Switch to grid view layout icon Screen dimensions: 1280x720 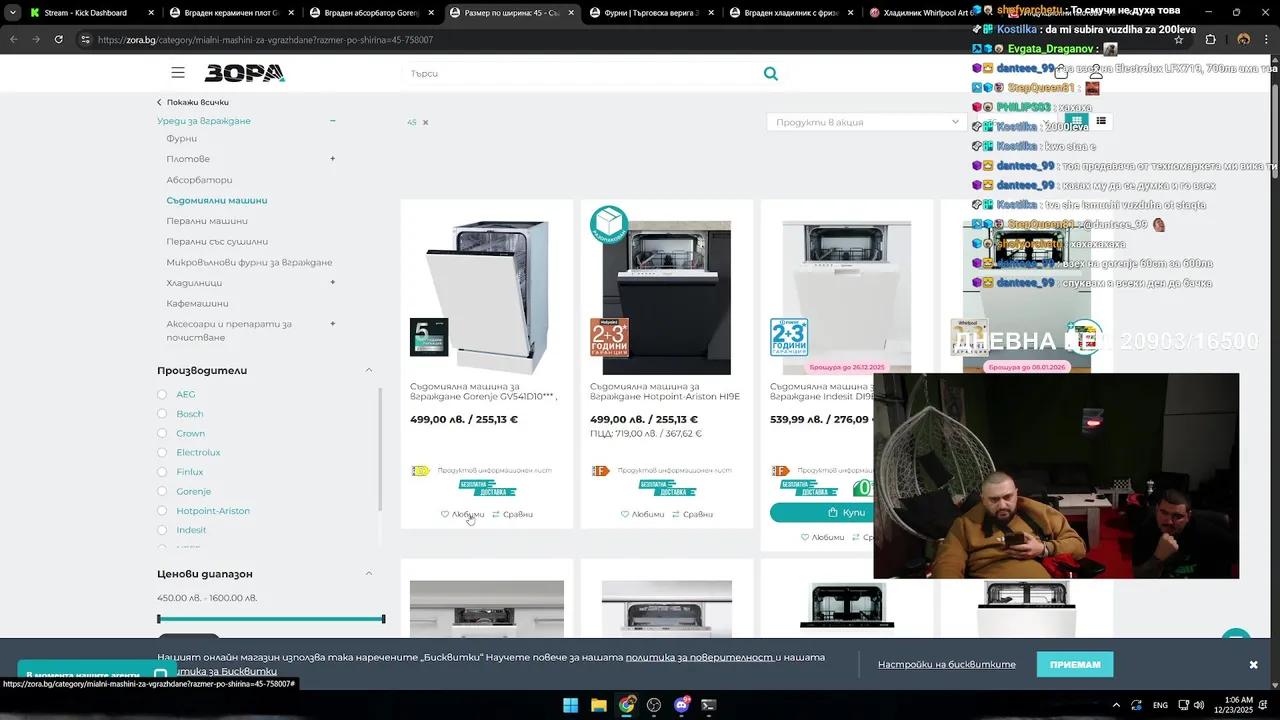[1076, 121]
